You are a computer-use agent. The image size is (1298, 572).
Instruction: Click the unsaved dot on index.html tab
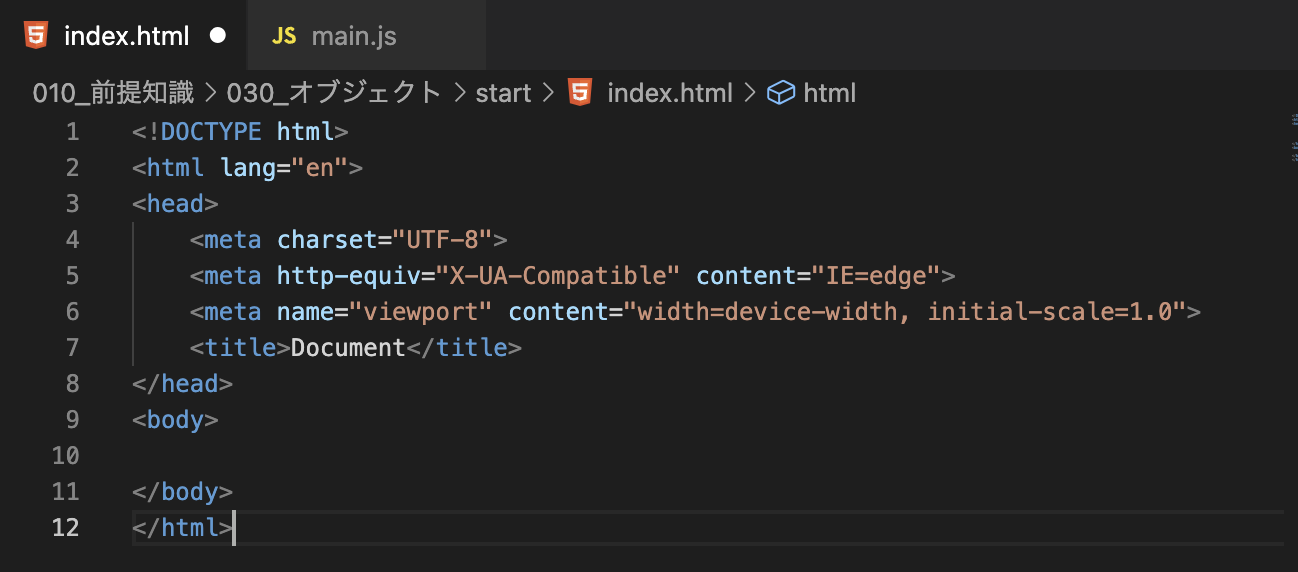click(x=218, y=36)
